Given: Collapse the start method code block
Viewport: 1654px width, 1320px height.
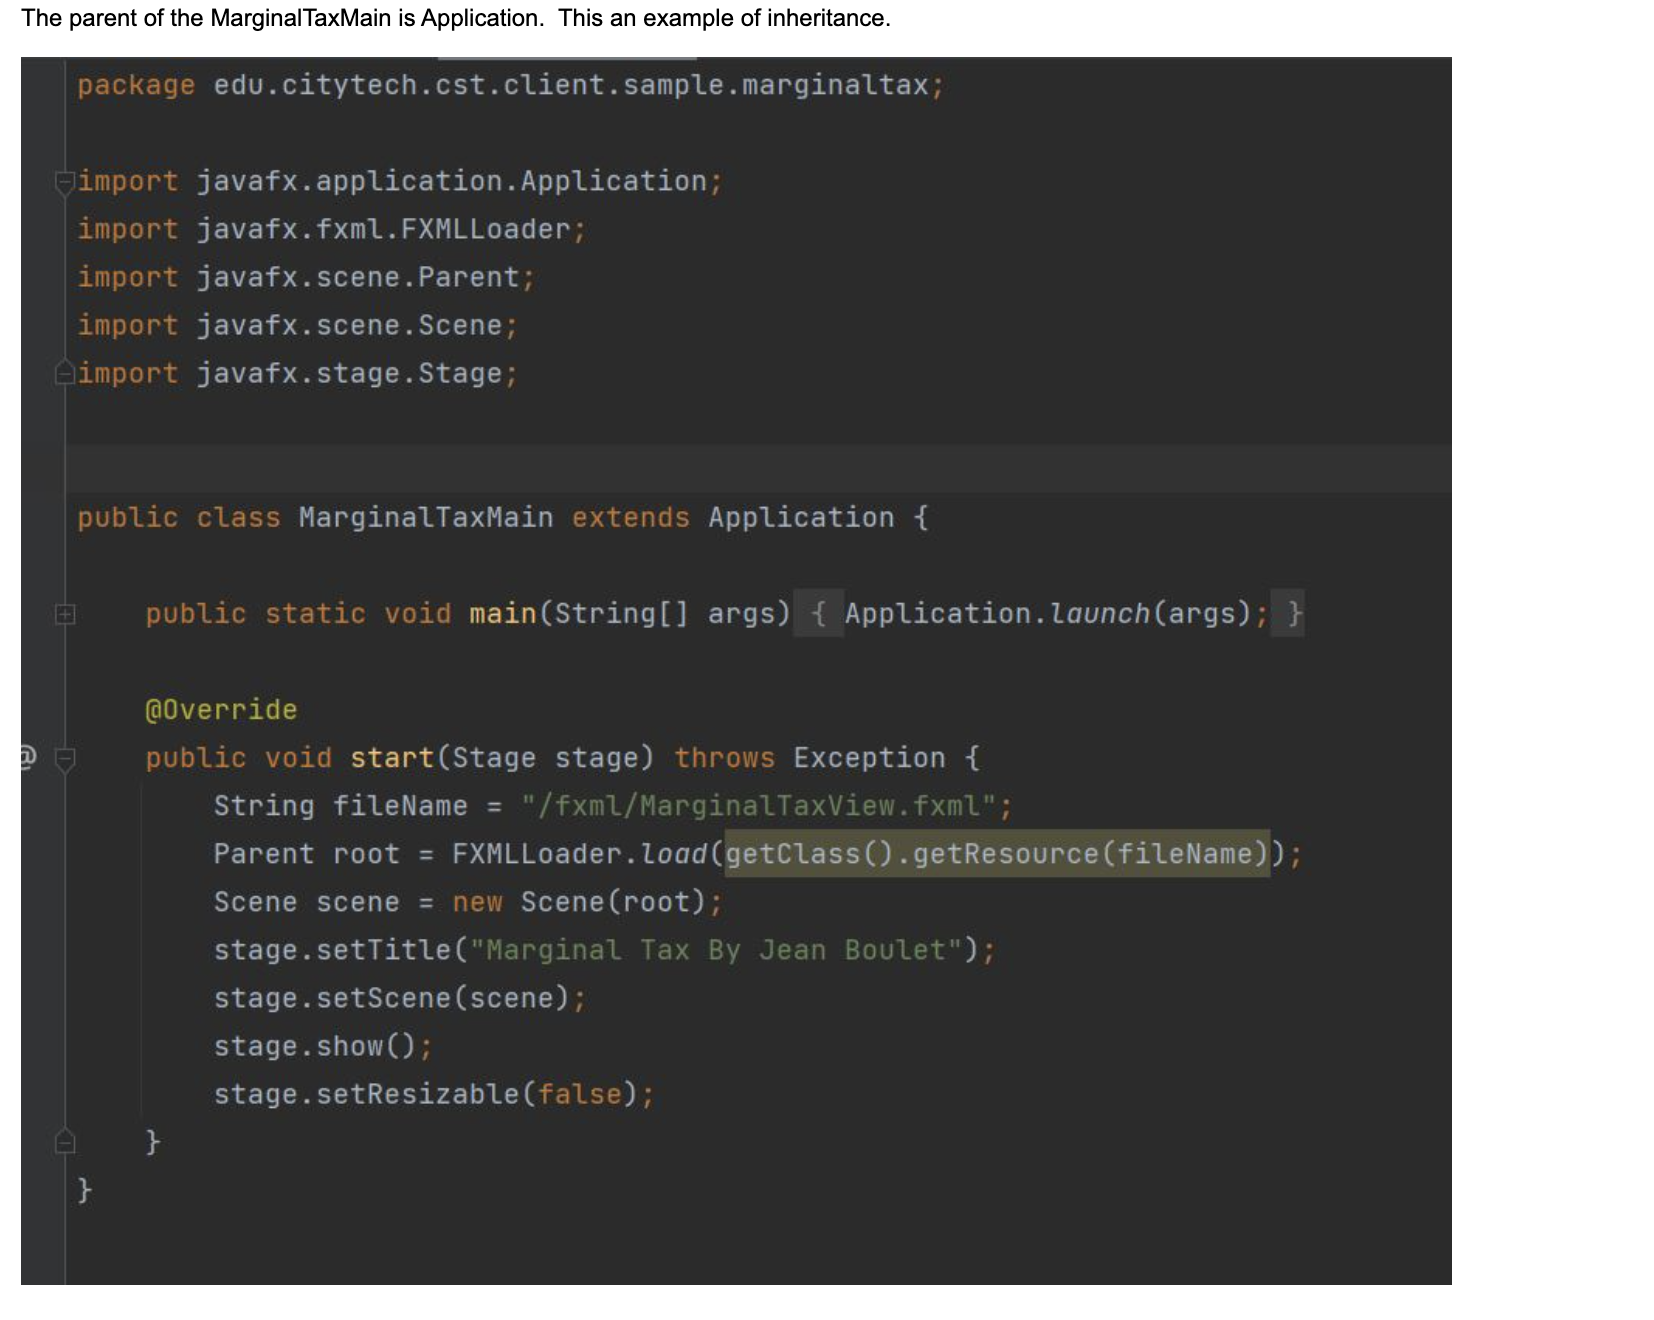Looking at the screenshot, I should [x=64, y=758].
